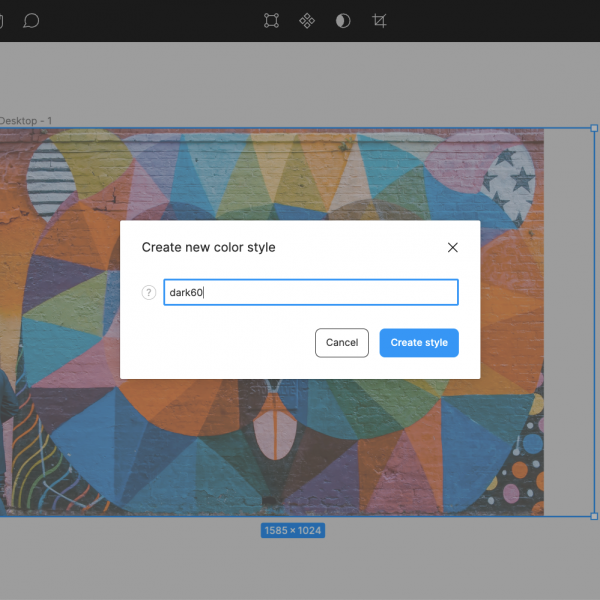This screenshot has width=600, height=600.
Task: Click the frame's bottom-right resize handle
Action: click(x=594, y=516)
